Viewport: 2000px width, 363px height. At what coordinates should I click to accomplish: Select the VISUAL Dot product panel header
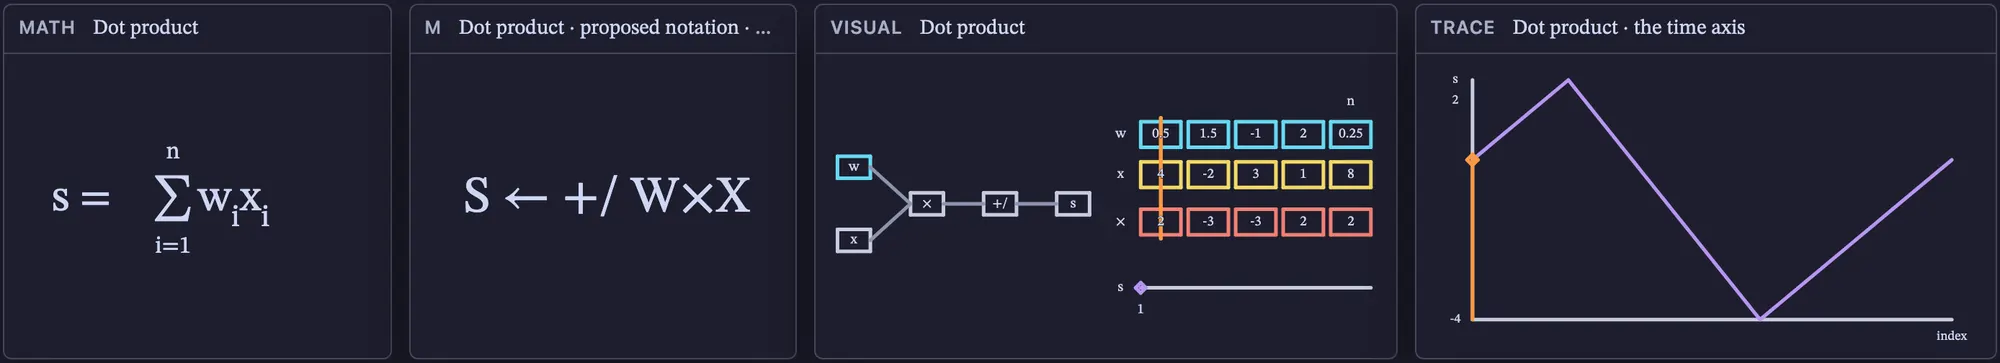[1105, 28]
